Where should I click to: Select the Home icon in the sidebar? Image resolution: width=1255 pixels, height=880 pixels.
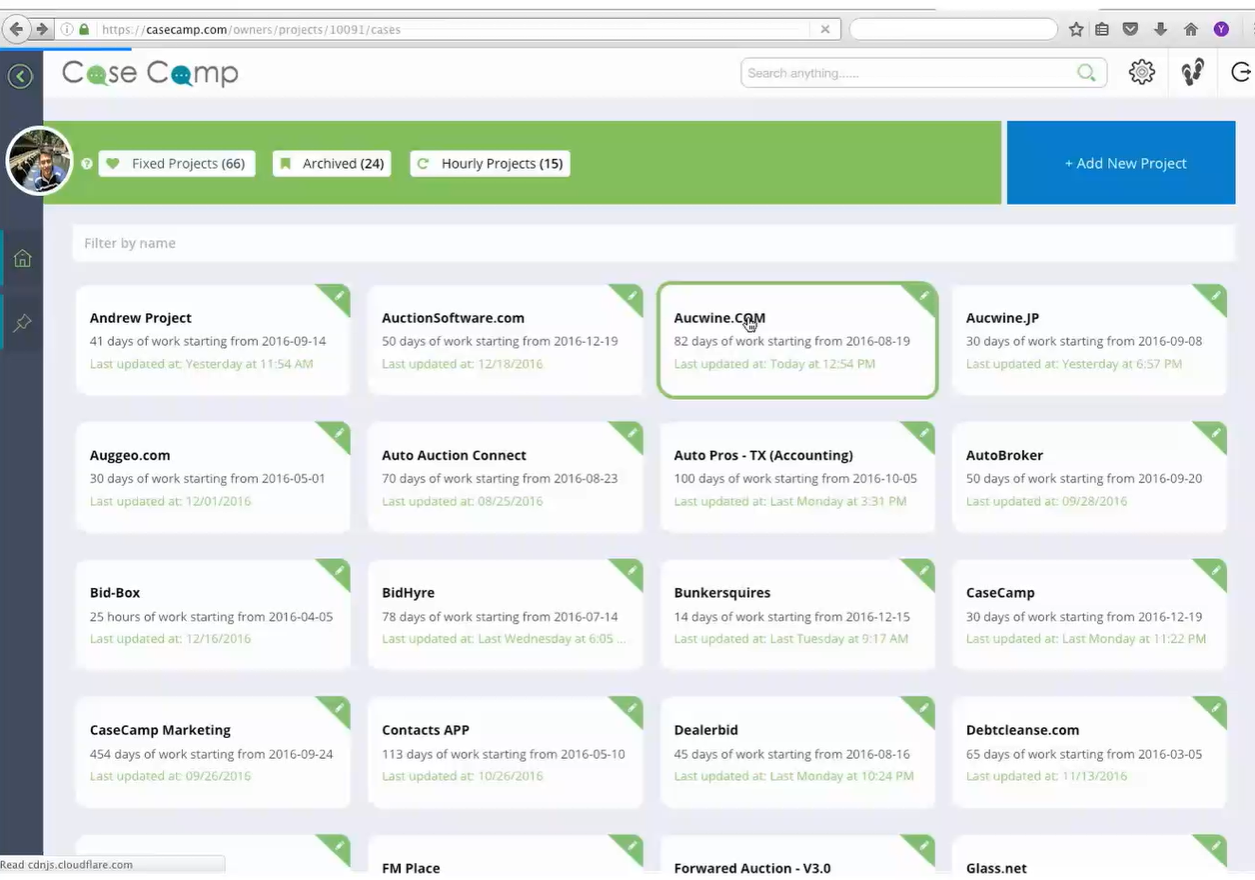[21, 257]
